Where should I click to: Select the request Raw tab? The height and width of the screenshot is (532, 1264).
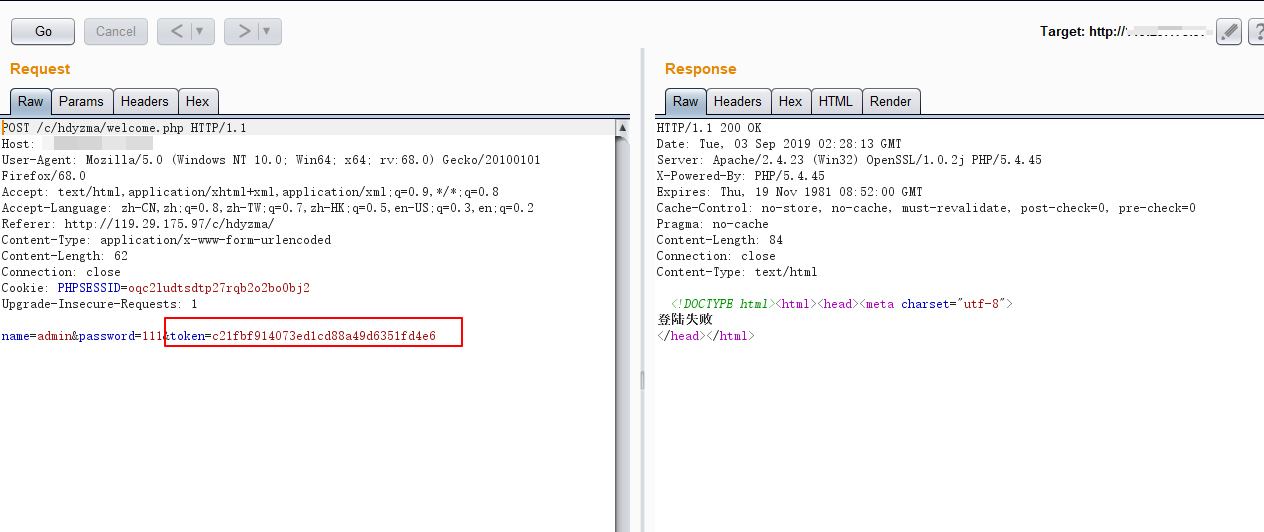point(31,101)
